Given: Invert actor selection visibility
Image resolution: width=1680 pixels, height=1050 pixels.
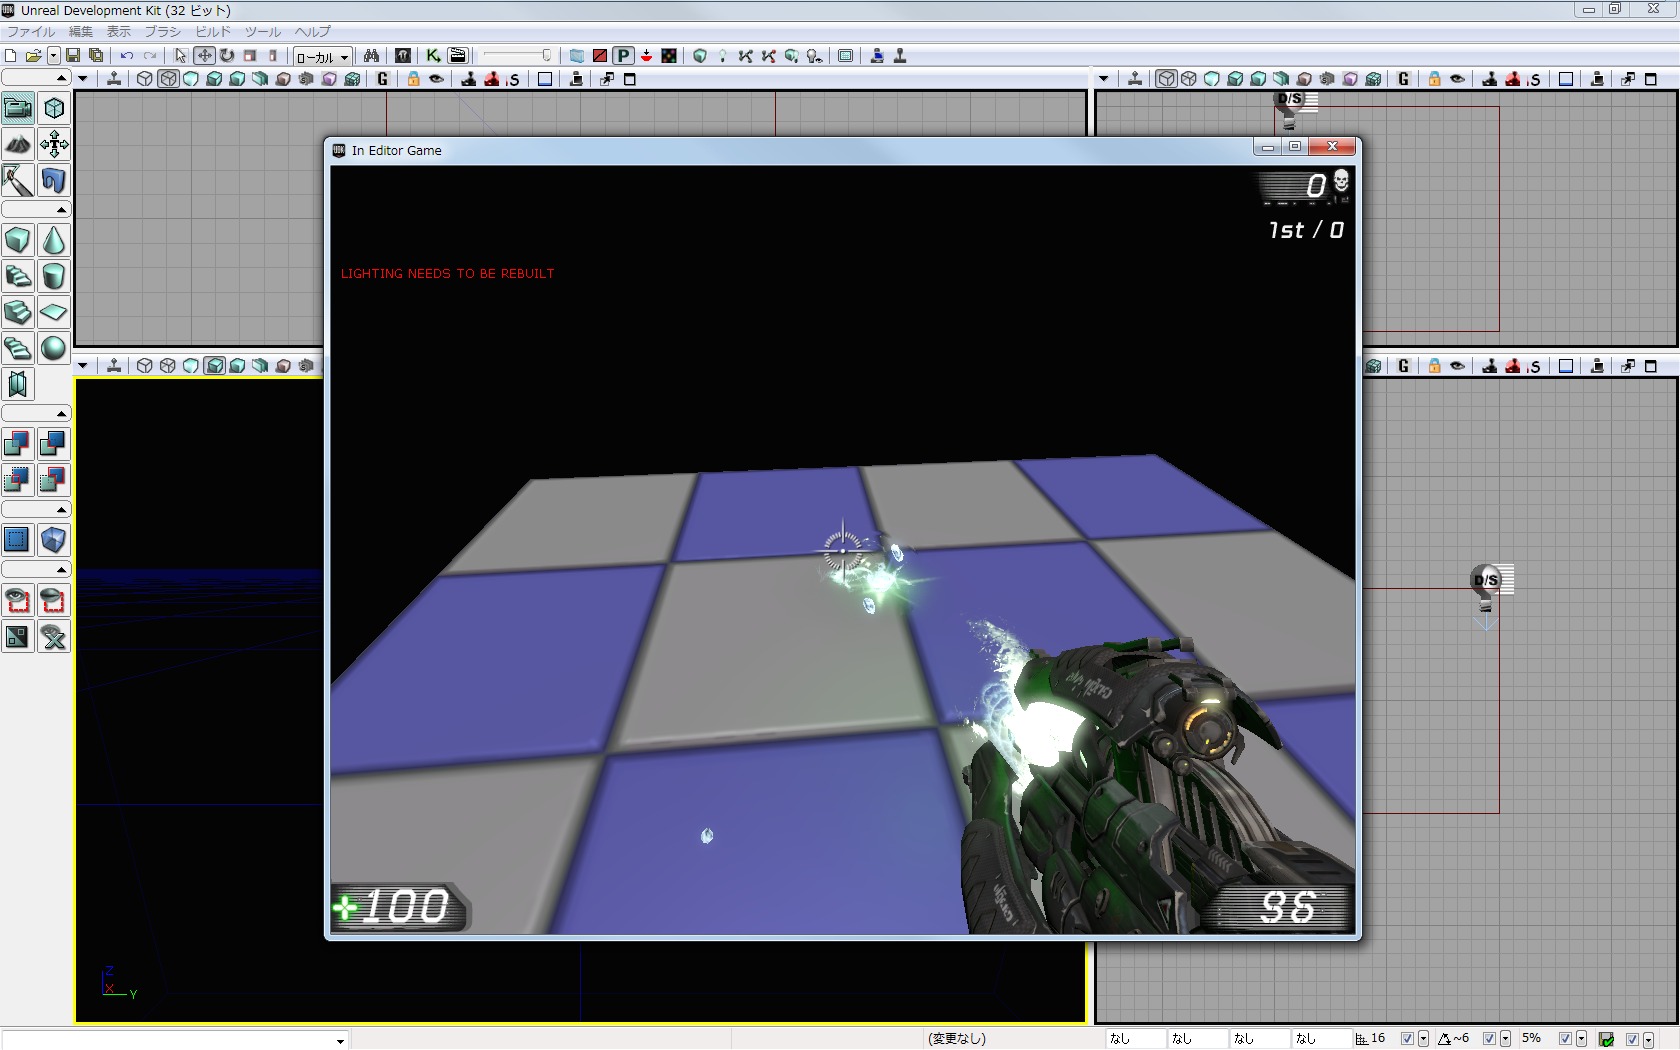Looking at the screenshot, I should (18, 636).
